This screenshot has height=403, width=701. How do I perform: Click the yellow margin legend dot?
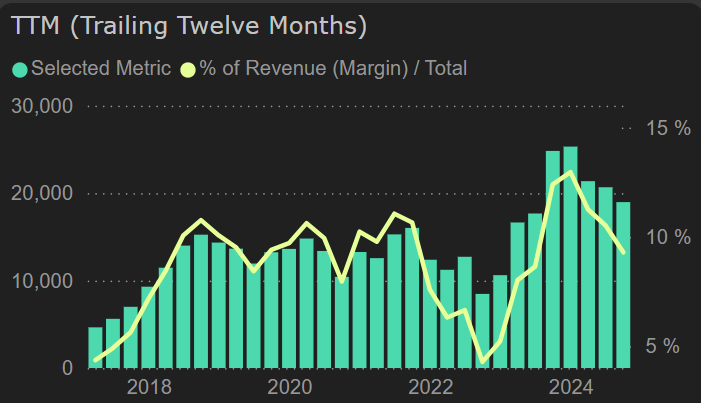188,69
